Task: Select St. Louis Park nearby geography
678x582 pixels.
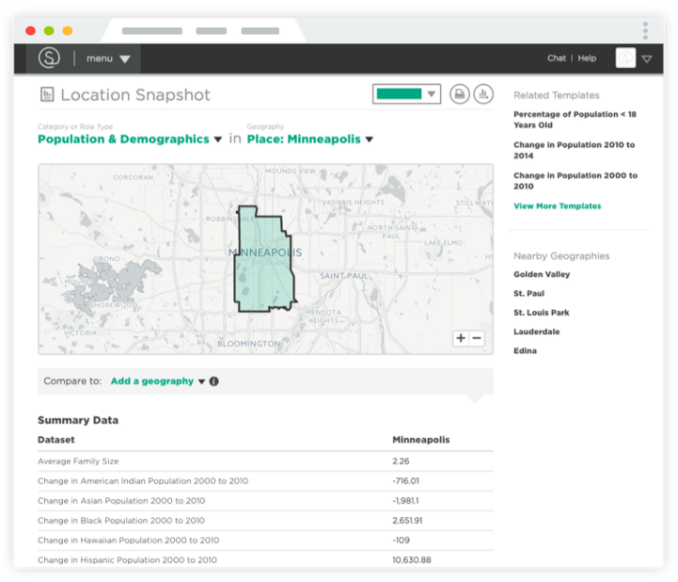Action: tap(541, 312)
